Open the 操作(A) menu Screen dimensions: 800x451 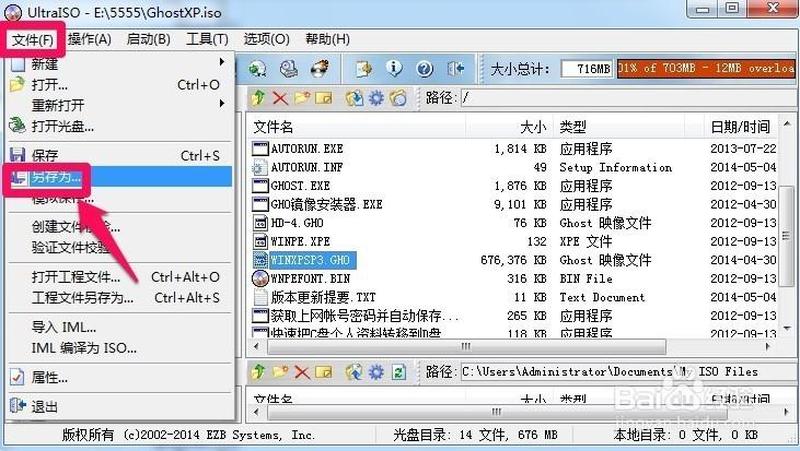(x=89, y=39)
